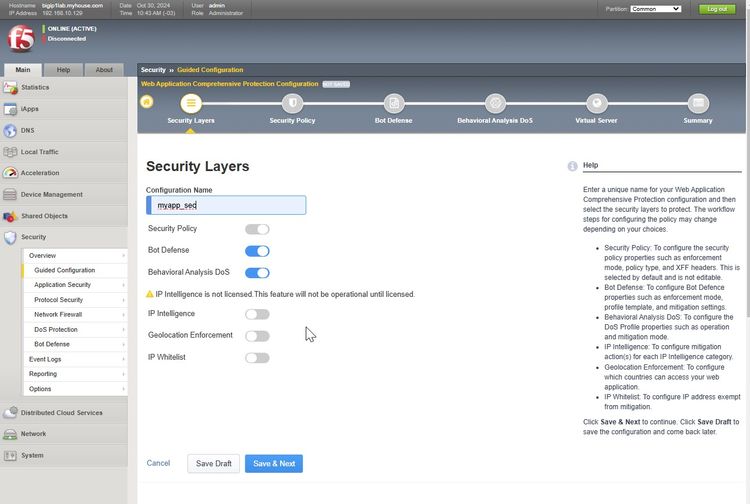Screen dimensions: 750x504
Task: Toggle the Security Policy switch
Action: [x=257, y=229]
